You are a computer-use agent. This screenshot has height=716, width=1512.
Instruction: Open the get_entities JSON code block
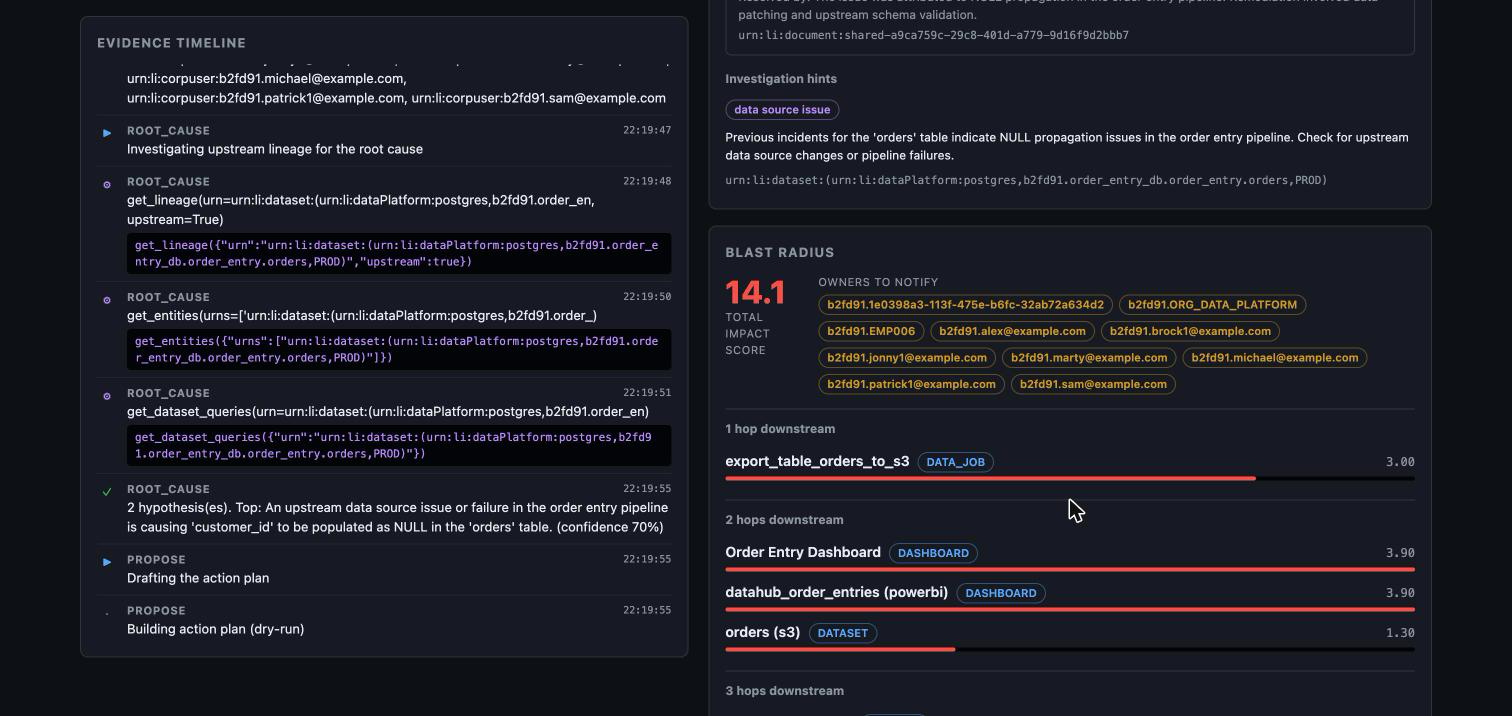pyautogui.click(x=399, y=350)
